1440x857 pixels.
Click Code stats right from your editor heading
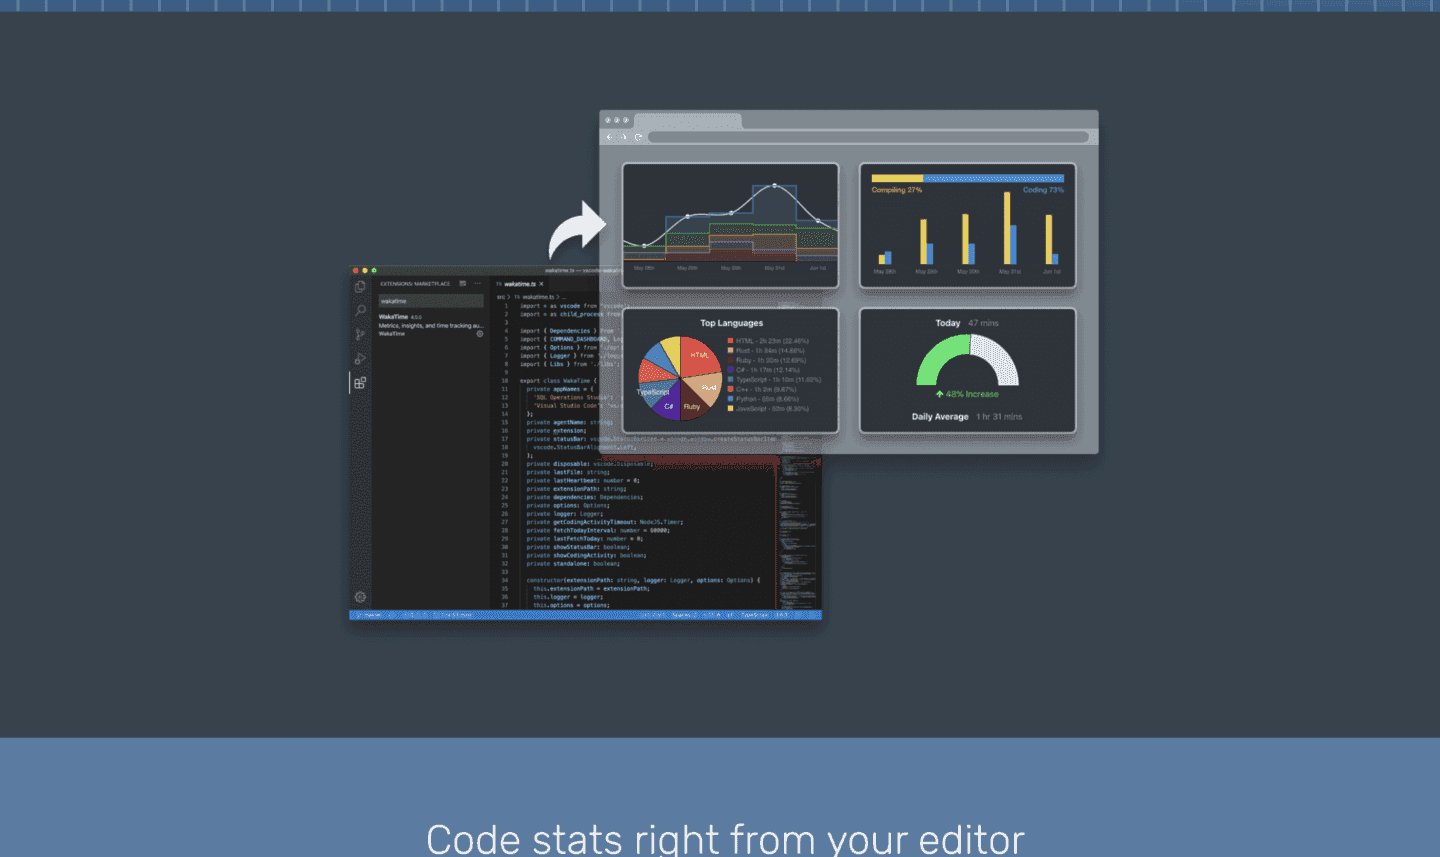[725, 838]
